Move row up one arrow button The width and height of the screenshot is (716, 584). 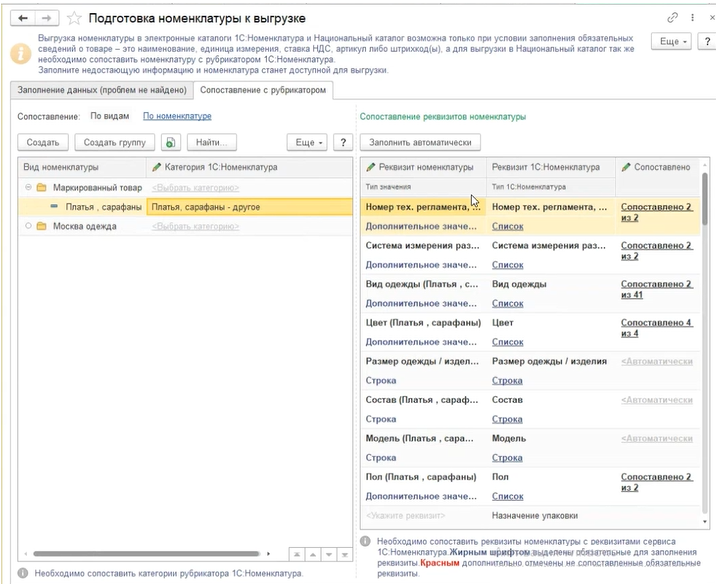313,555
